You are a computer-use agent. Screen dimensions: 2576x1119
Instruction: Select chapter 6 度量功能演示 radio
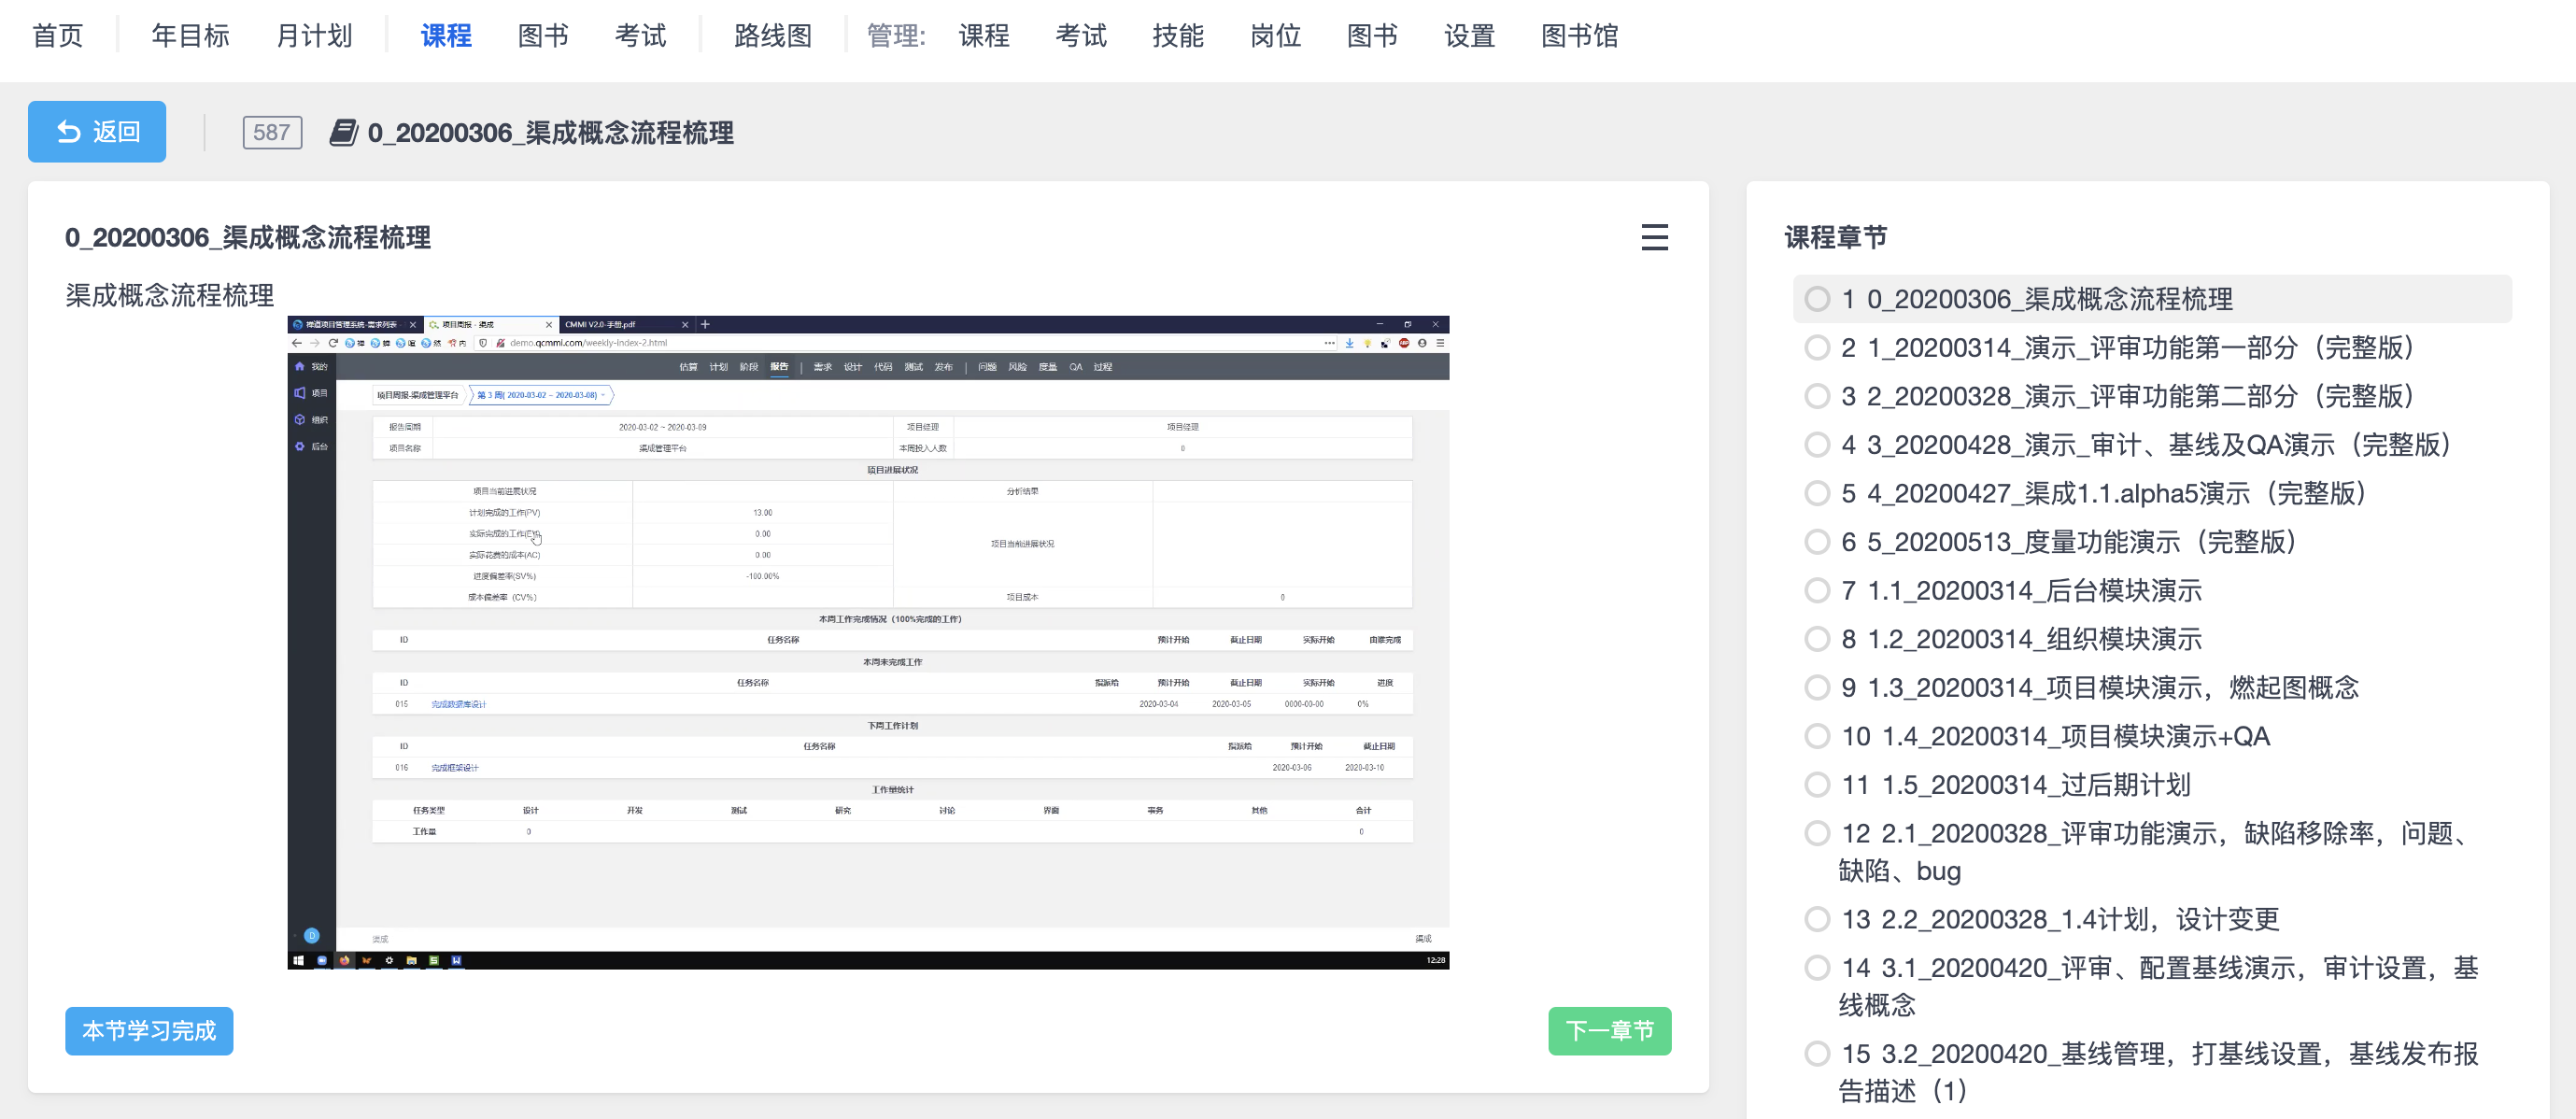click(1817, 542)
